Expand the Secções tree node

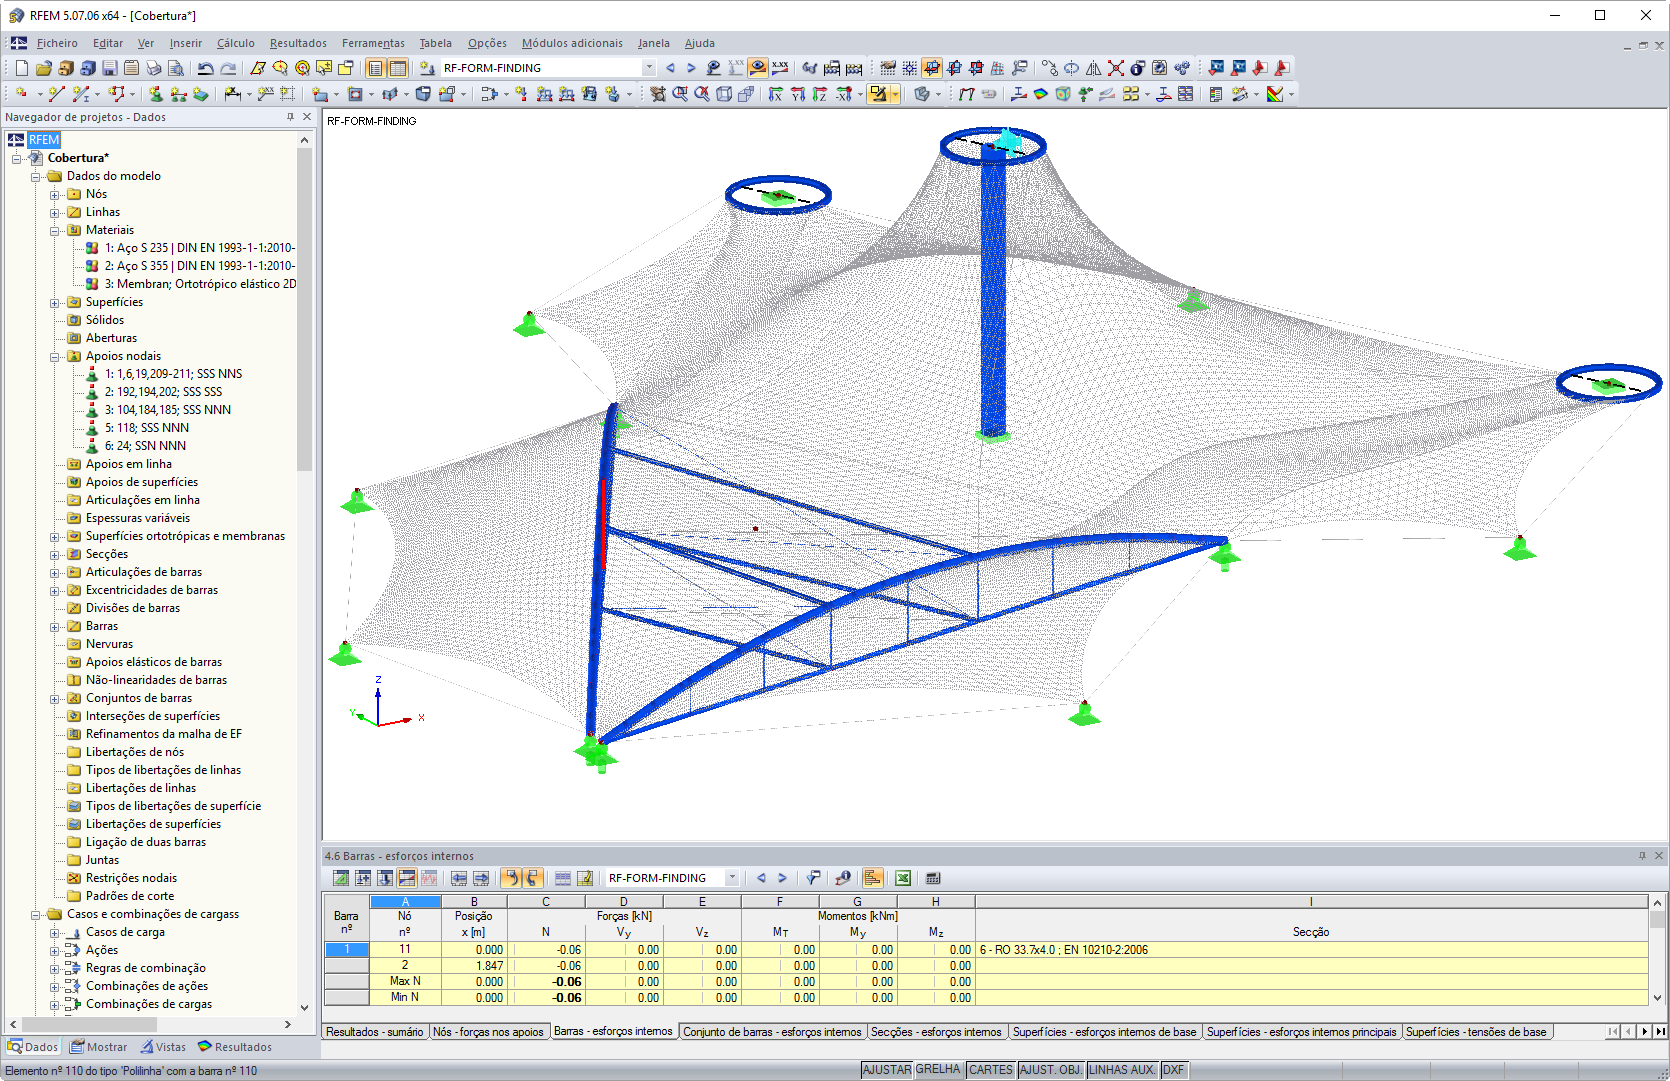(x=55, y=554)
